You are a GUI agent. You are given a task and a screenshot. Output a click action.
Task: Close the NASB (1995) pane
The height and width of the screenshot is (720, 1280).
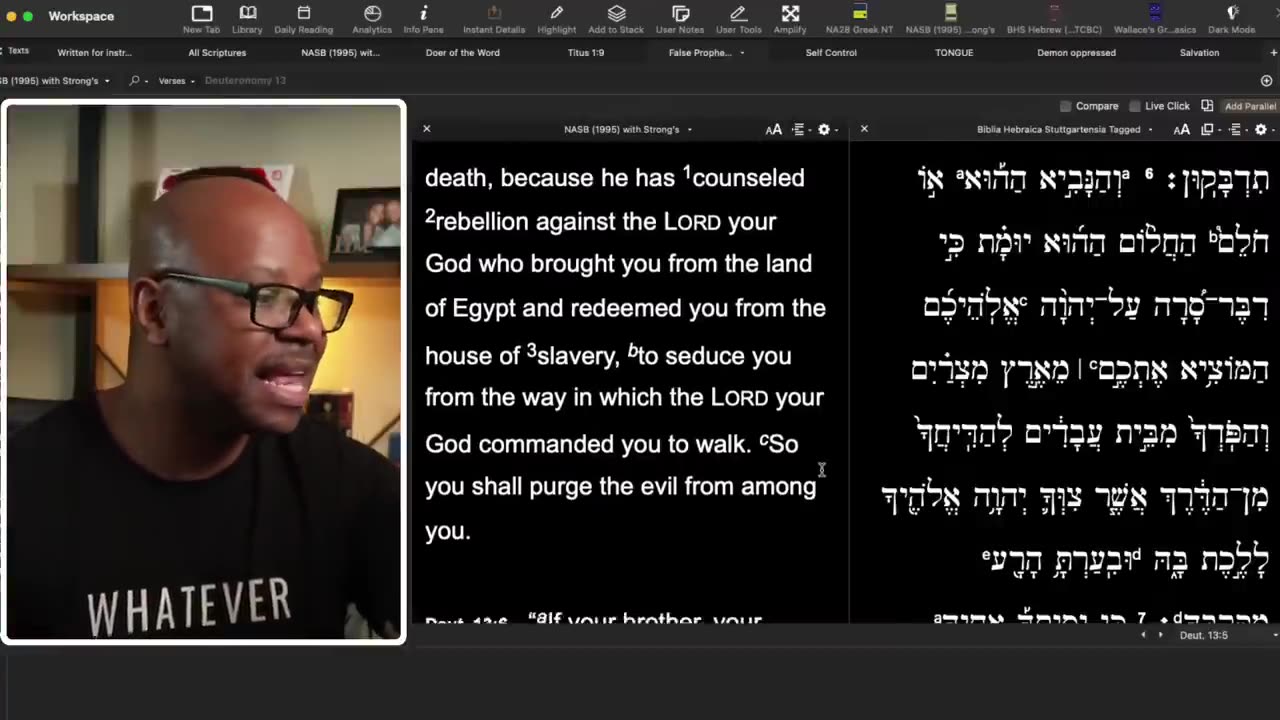427,129
